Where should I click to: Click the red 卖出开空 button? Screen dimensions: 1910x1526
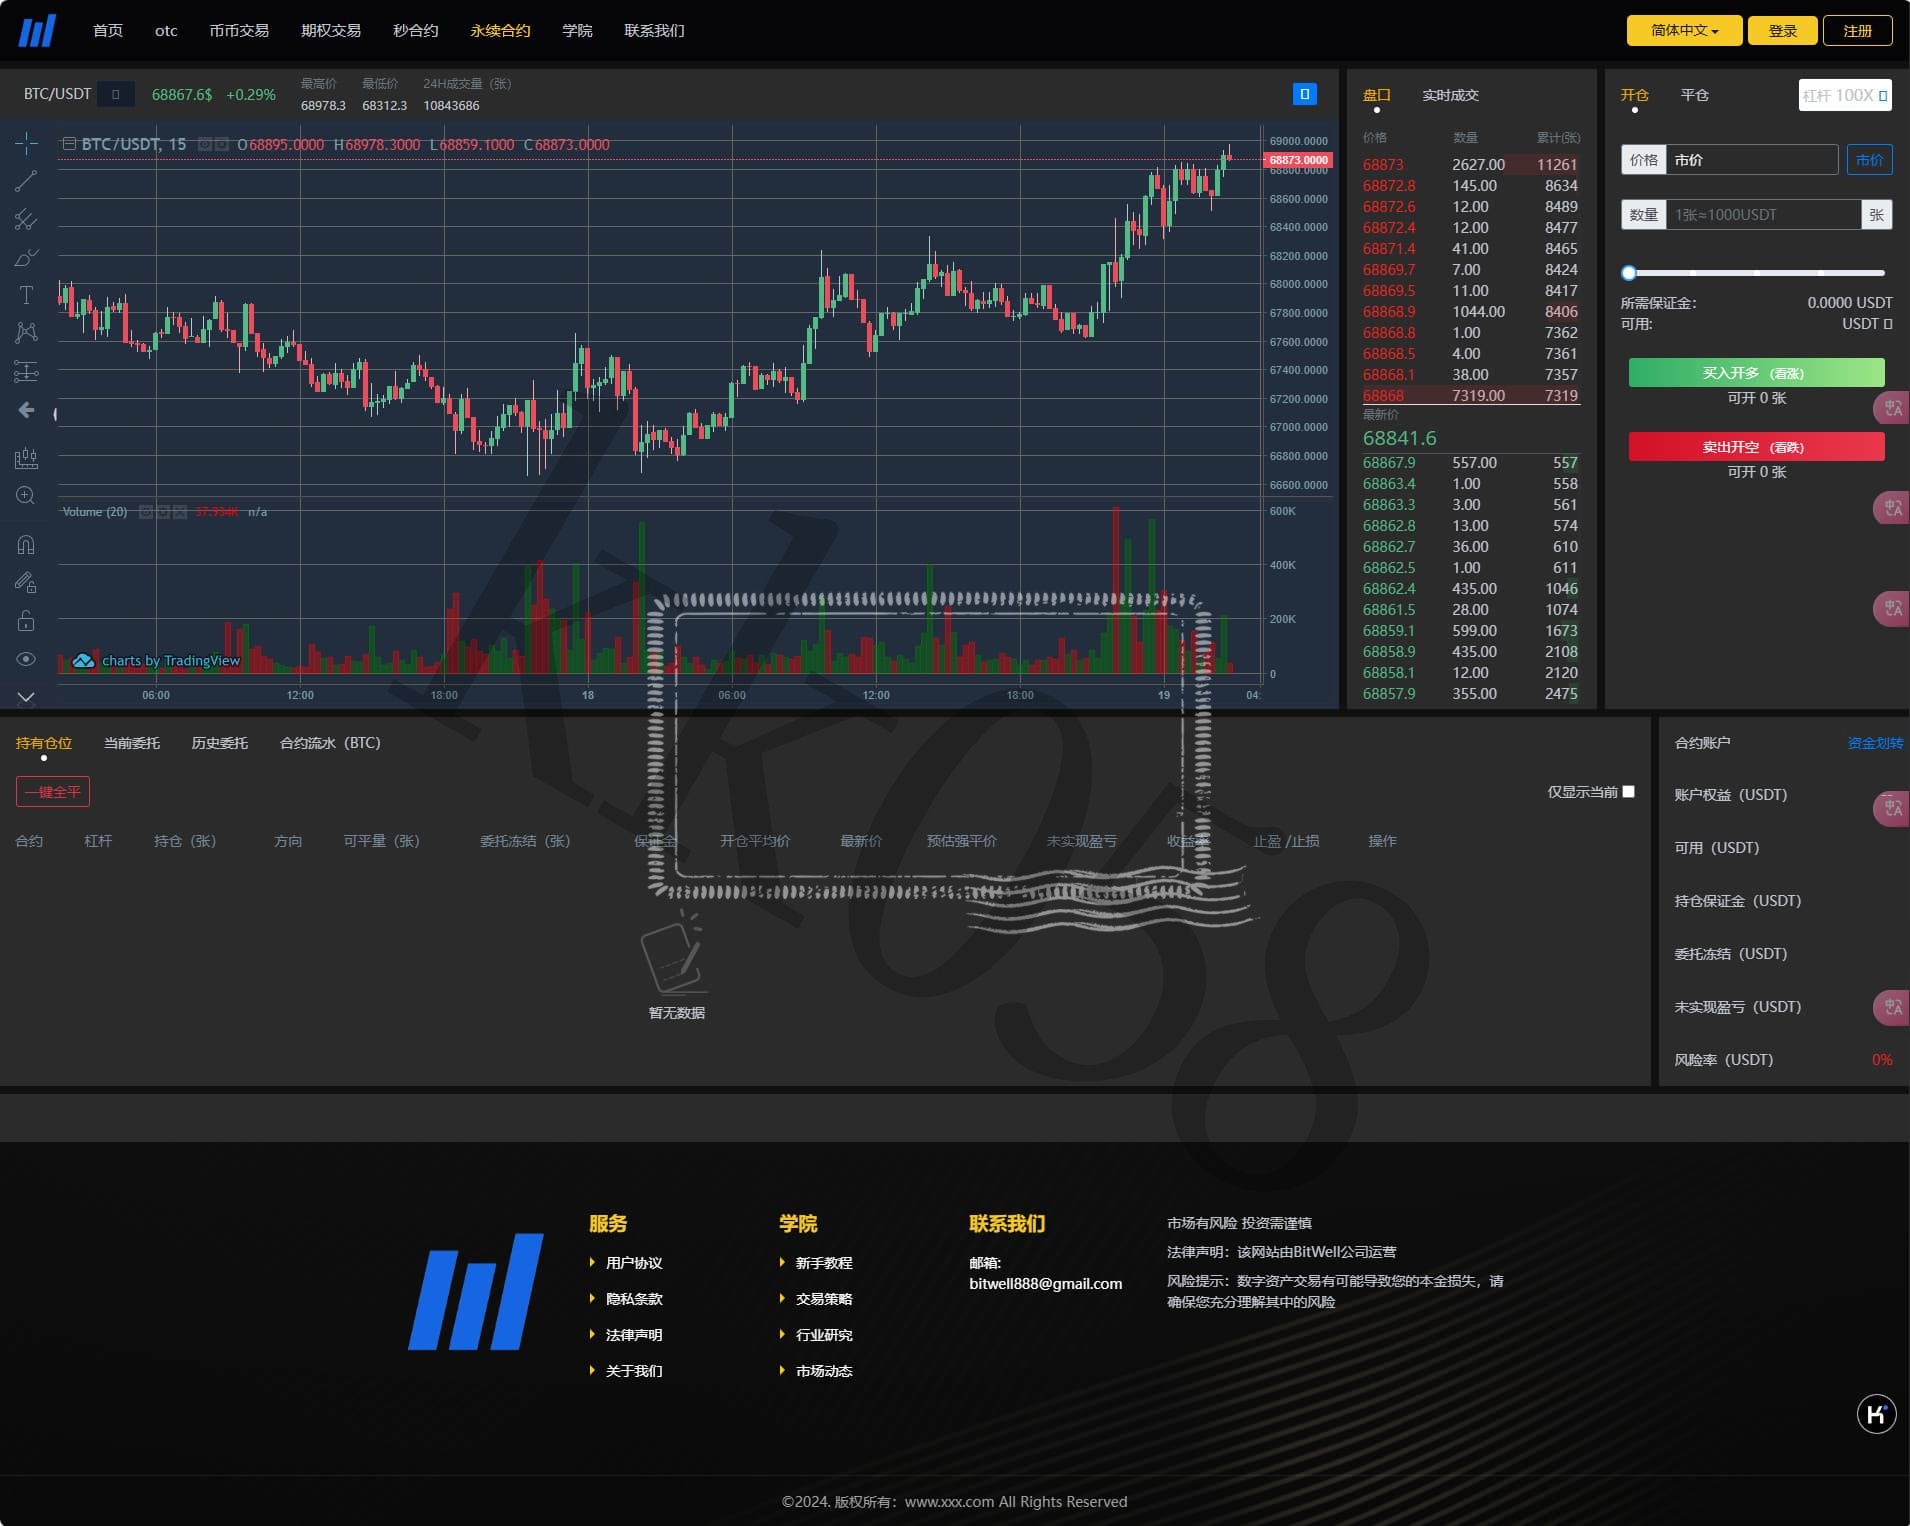pyautogui.click(x=1756, y=447)
